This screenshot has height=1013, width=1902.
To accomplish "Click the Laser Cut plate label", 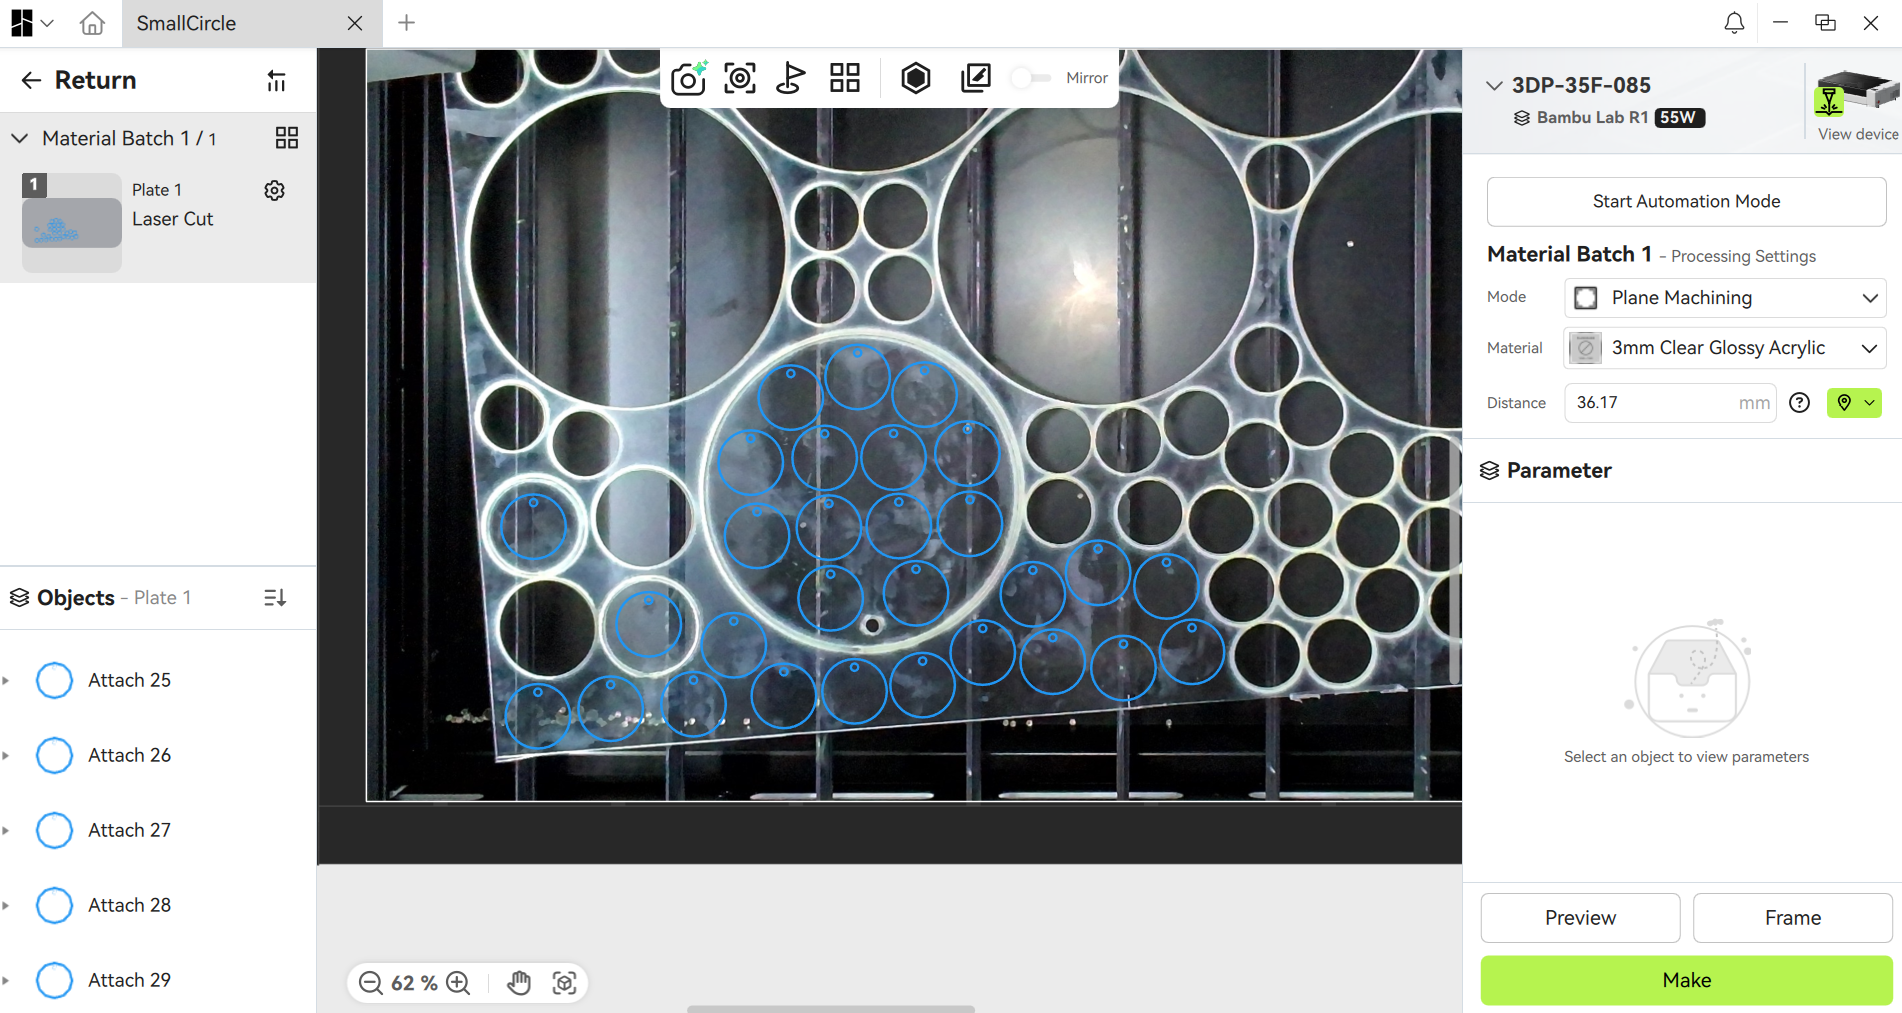I will tap(172, 219).
